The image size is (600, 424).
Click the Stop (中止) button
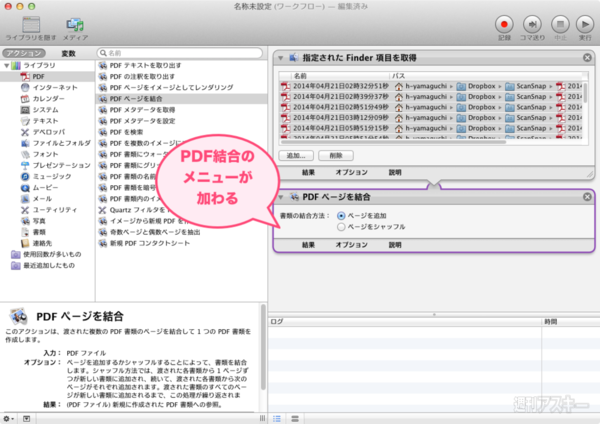pyautogui.click(x=560, y=24)
